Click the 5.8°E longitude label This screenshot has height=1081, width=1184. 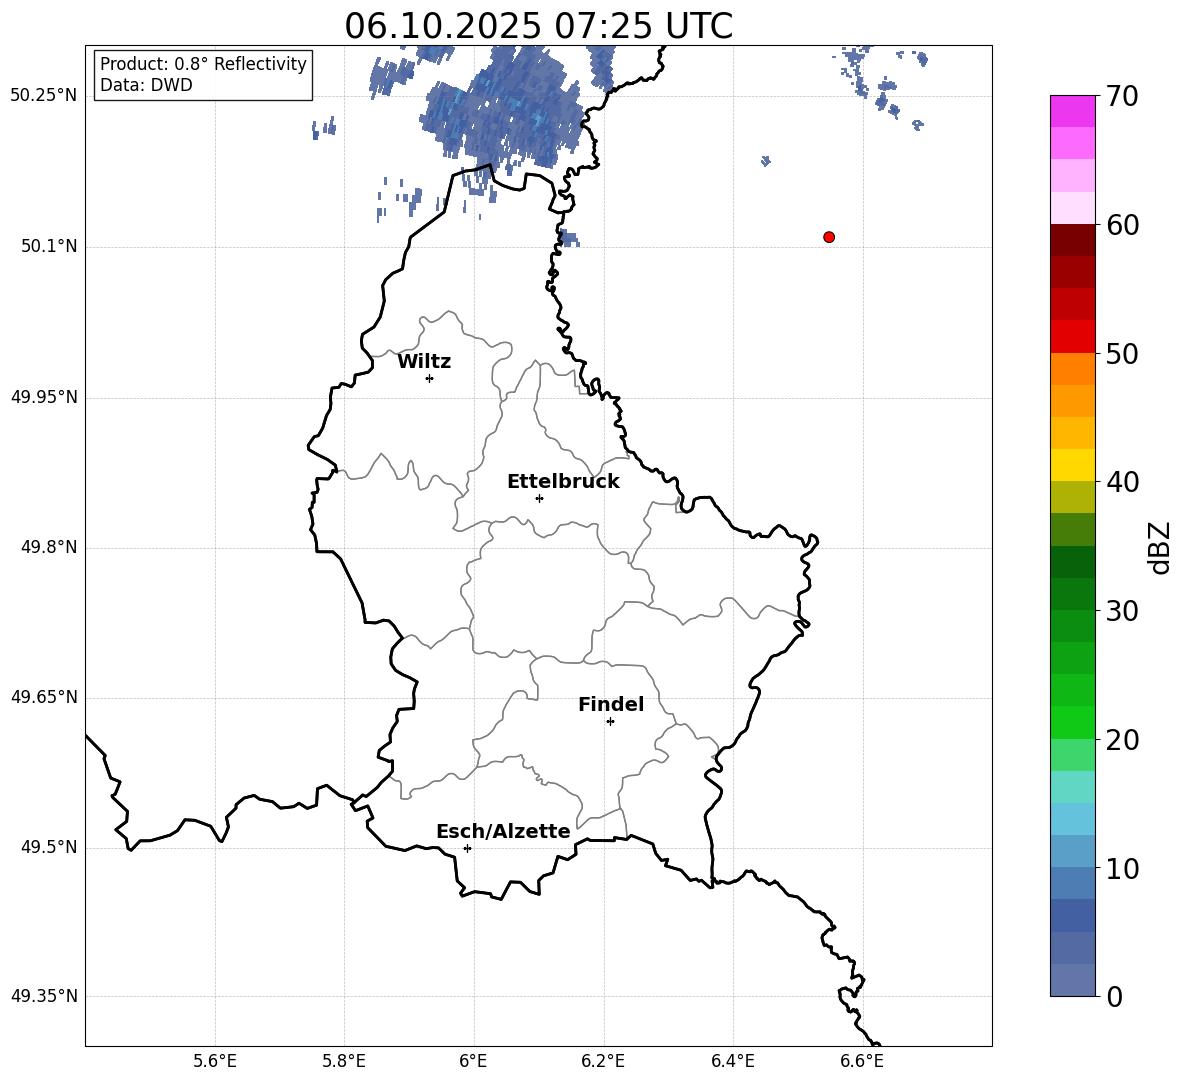(344, 1061)
